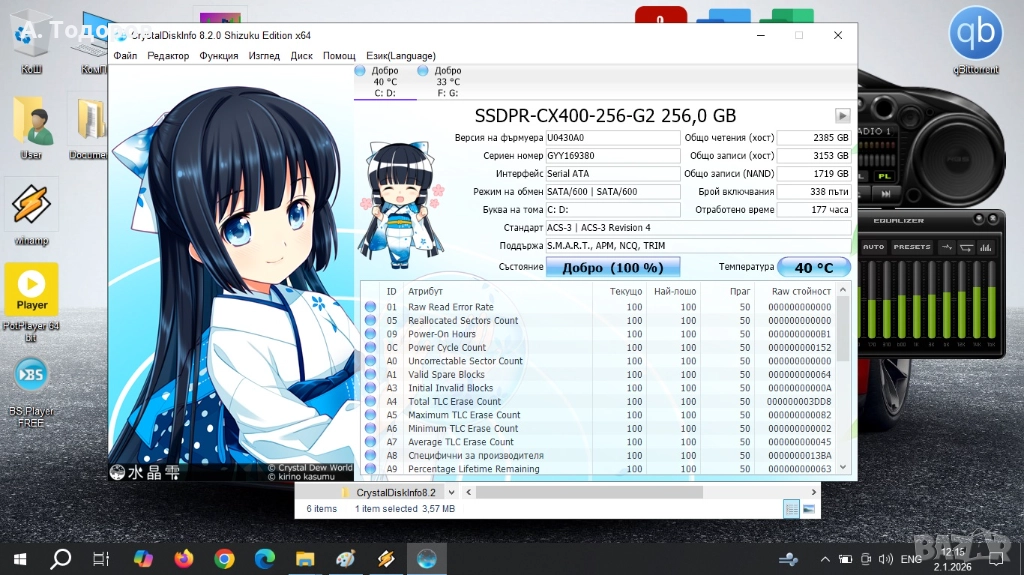Select the F: G: disk tab

pyautogui.click(x=447, y=82)
